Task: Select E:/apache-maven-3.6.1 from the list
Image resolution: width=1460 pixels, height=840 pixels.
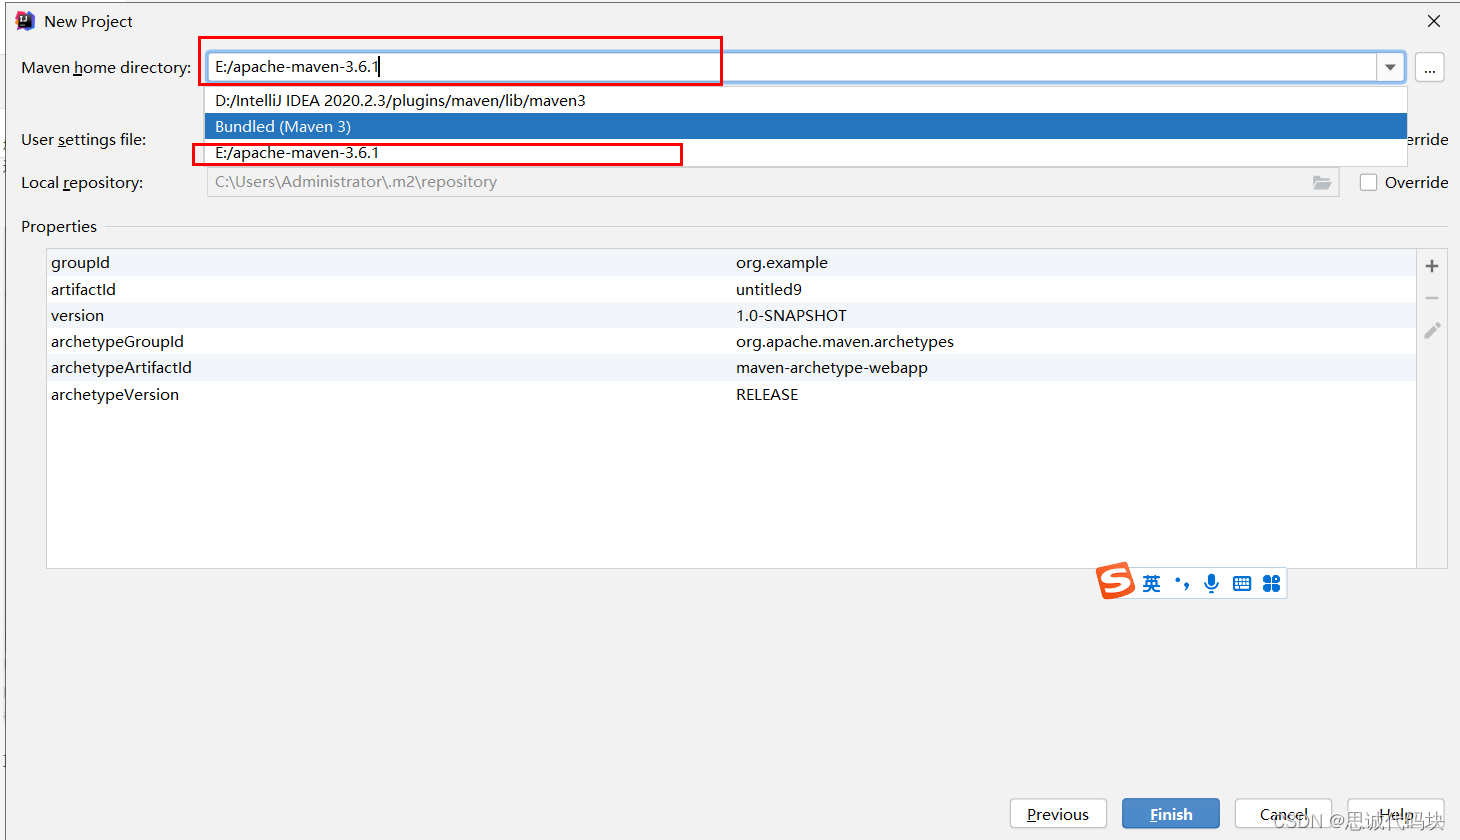Action: coord(806,153)
